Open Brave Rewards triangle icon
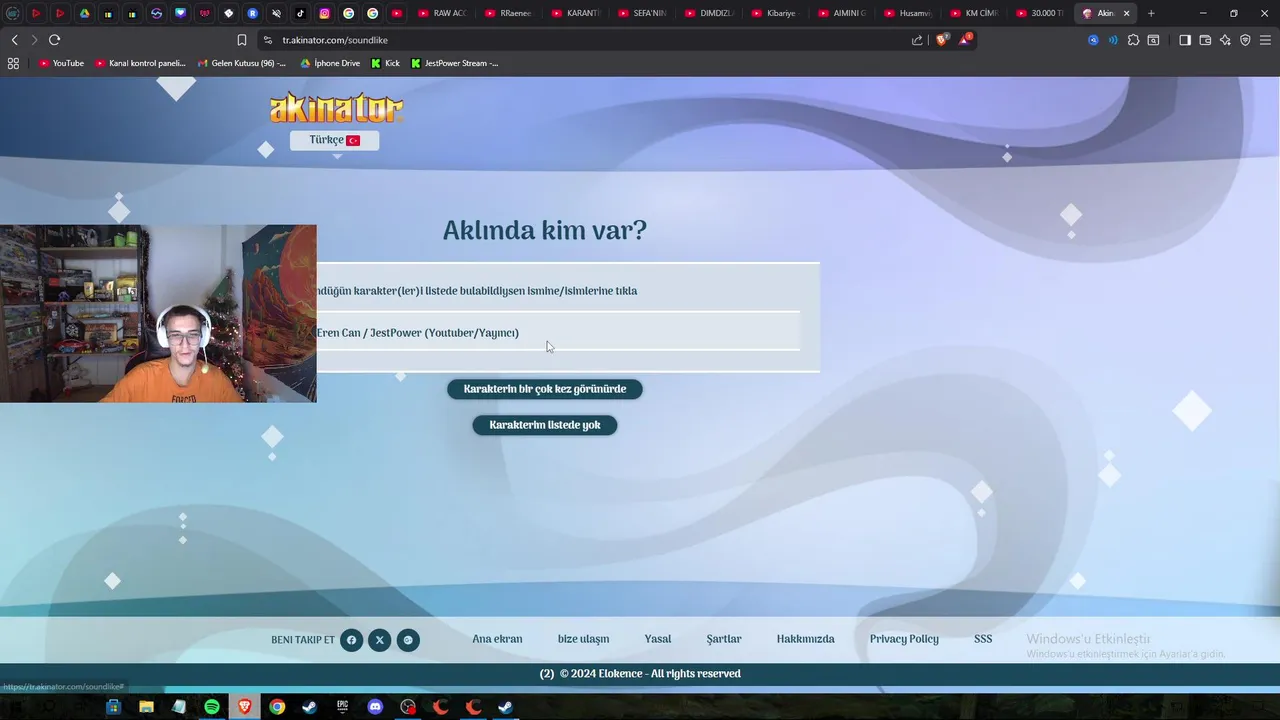Image resolution: width=1280 pixels, height=720 pixels. click(x=965, y=40)
